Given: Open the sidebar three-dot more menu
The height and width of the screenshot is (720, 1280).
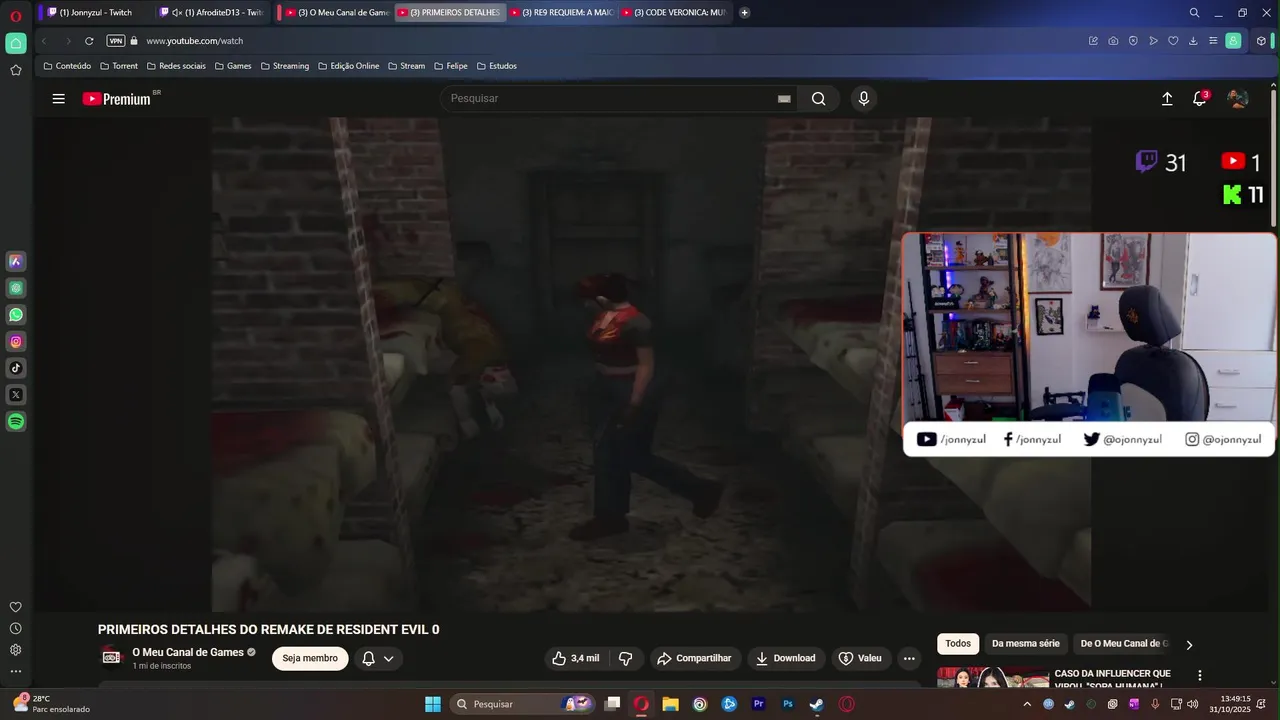Looking at the screenshot, I should pyautogui.click(x=16, y=671).
